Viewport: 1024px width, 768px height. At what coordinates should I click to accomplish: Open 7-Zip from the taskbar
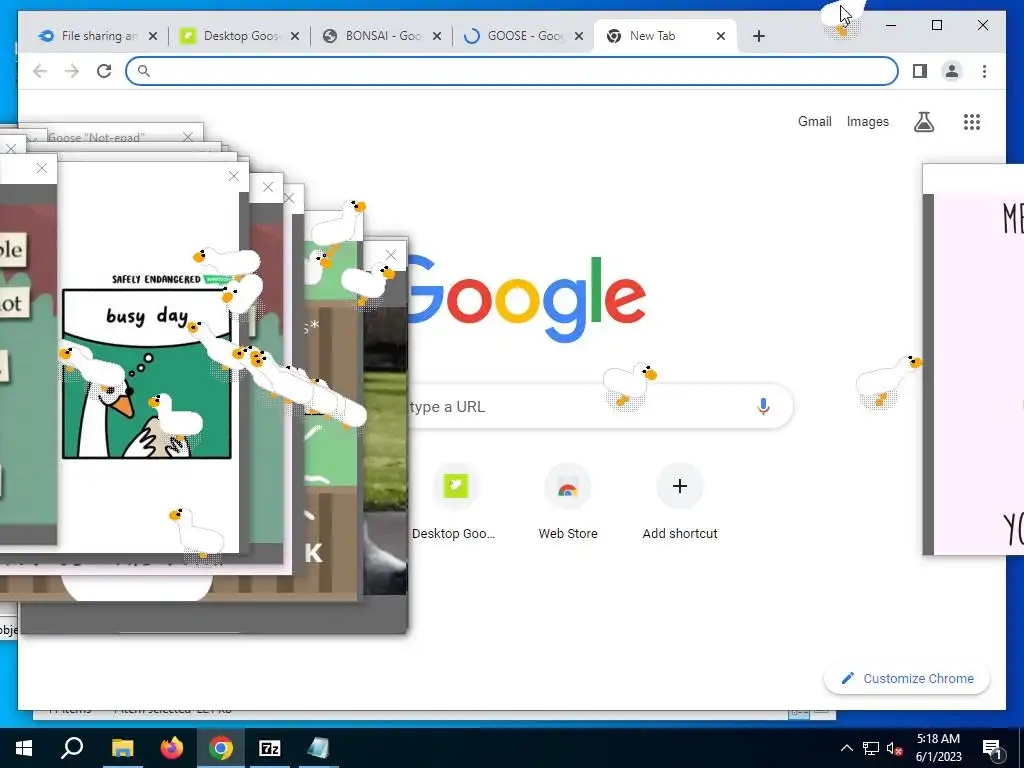coord(270,748)
